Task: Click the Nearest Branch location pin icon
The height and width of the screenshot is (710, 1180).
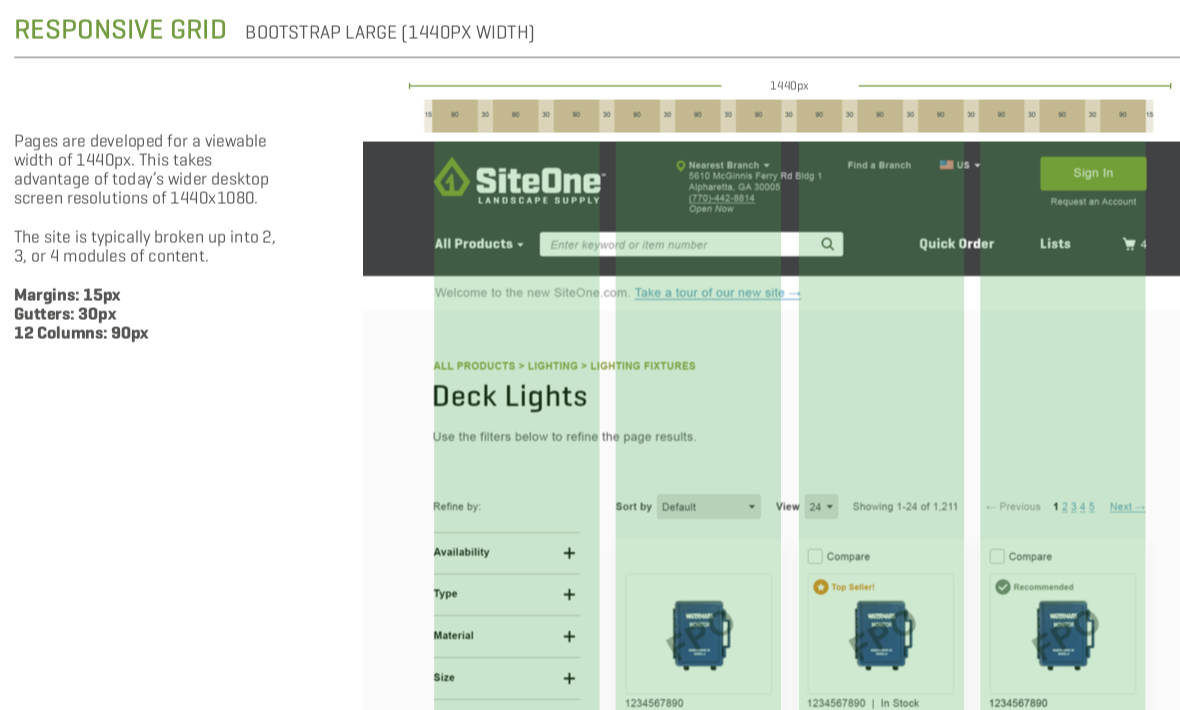Action: pos(680,166)
